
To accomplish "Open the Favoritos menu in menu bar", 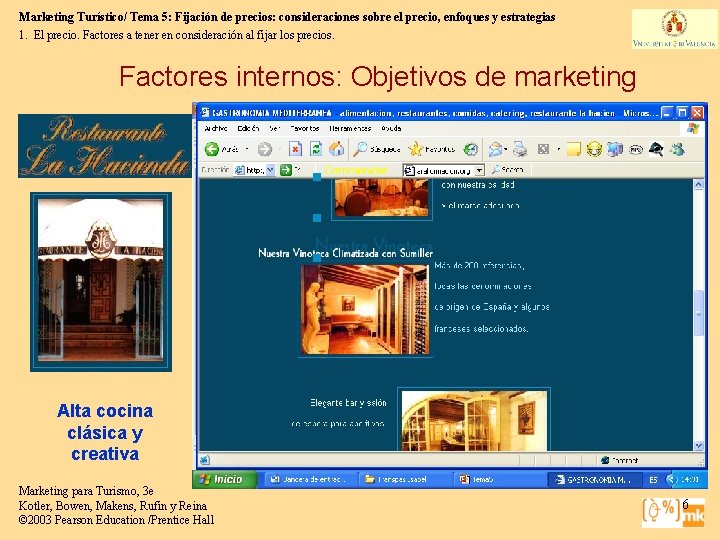I will [x=304, y=129].
